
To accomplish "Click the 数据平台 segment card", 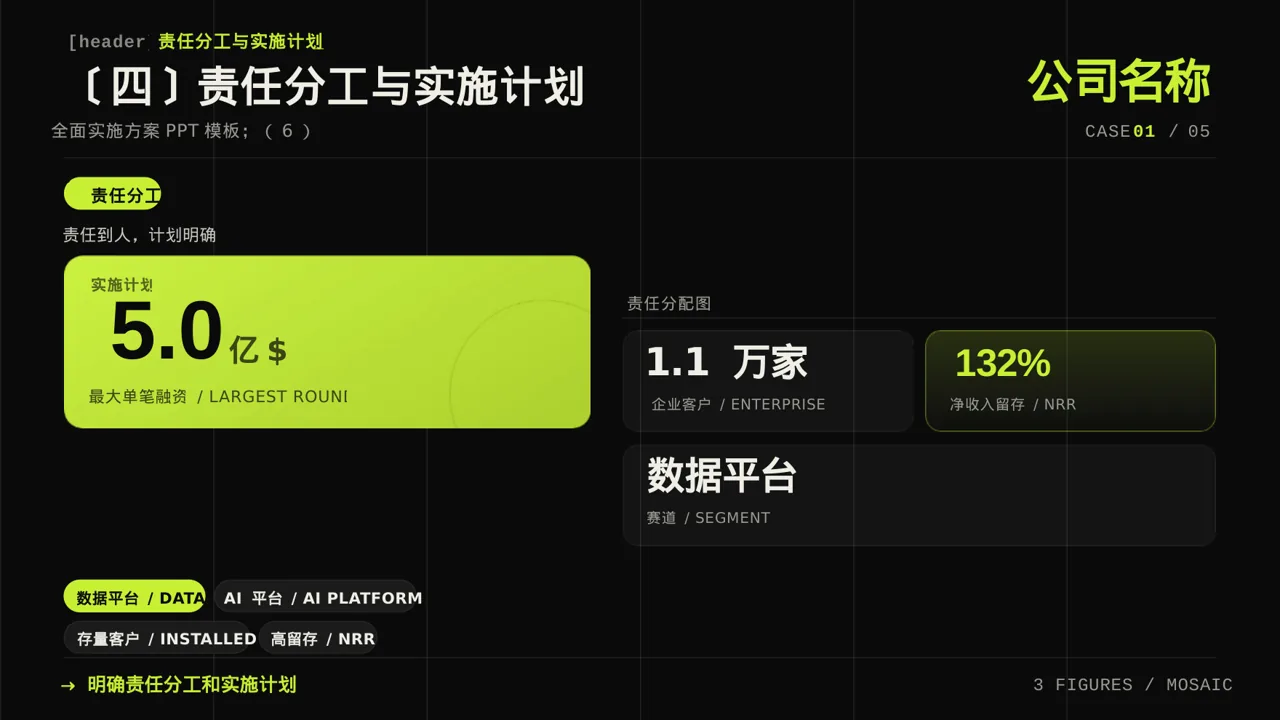I will tap(919, 495).
